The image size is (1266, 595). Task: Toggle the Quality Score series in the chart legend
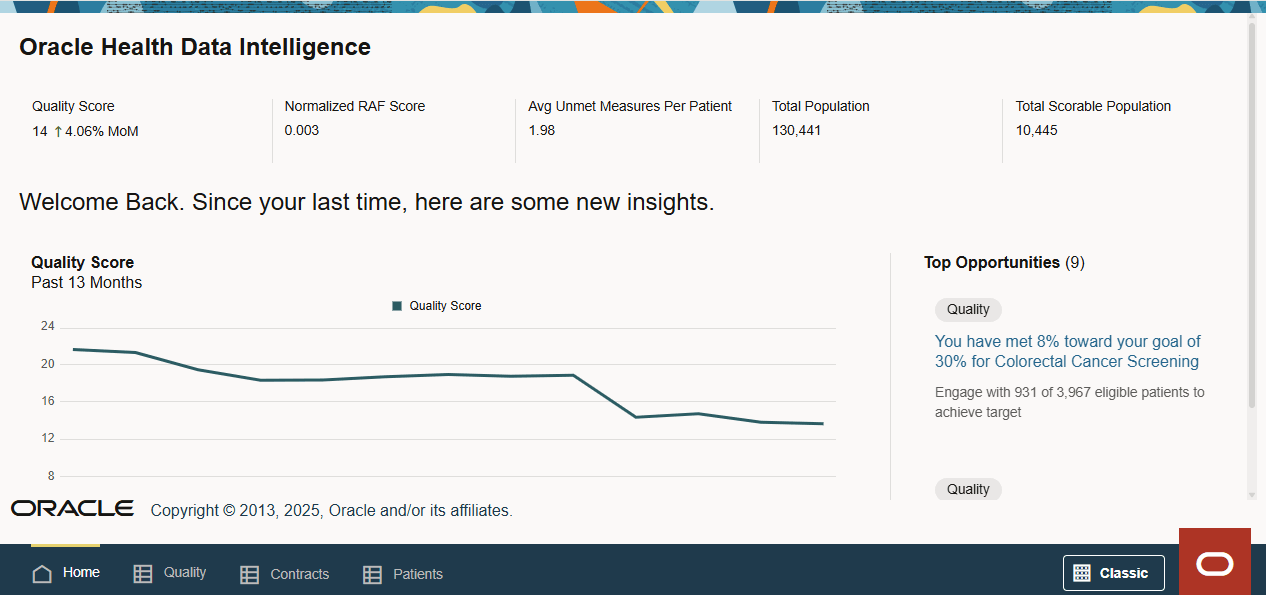tap(435, 305)
